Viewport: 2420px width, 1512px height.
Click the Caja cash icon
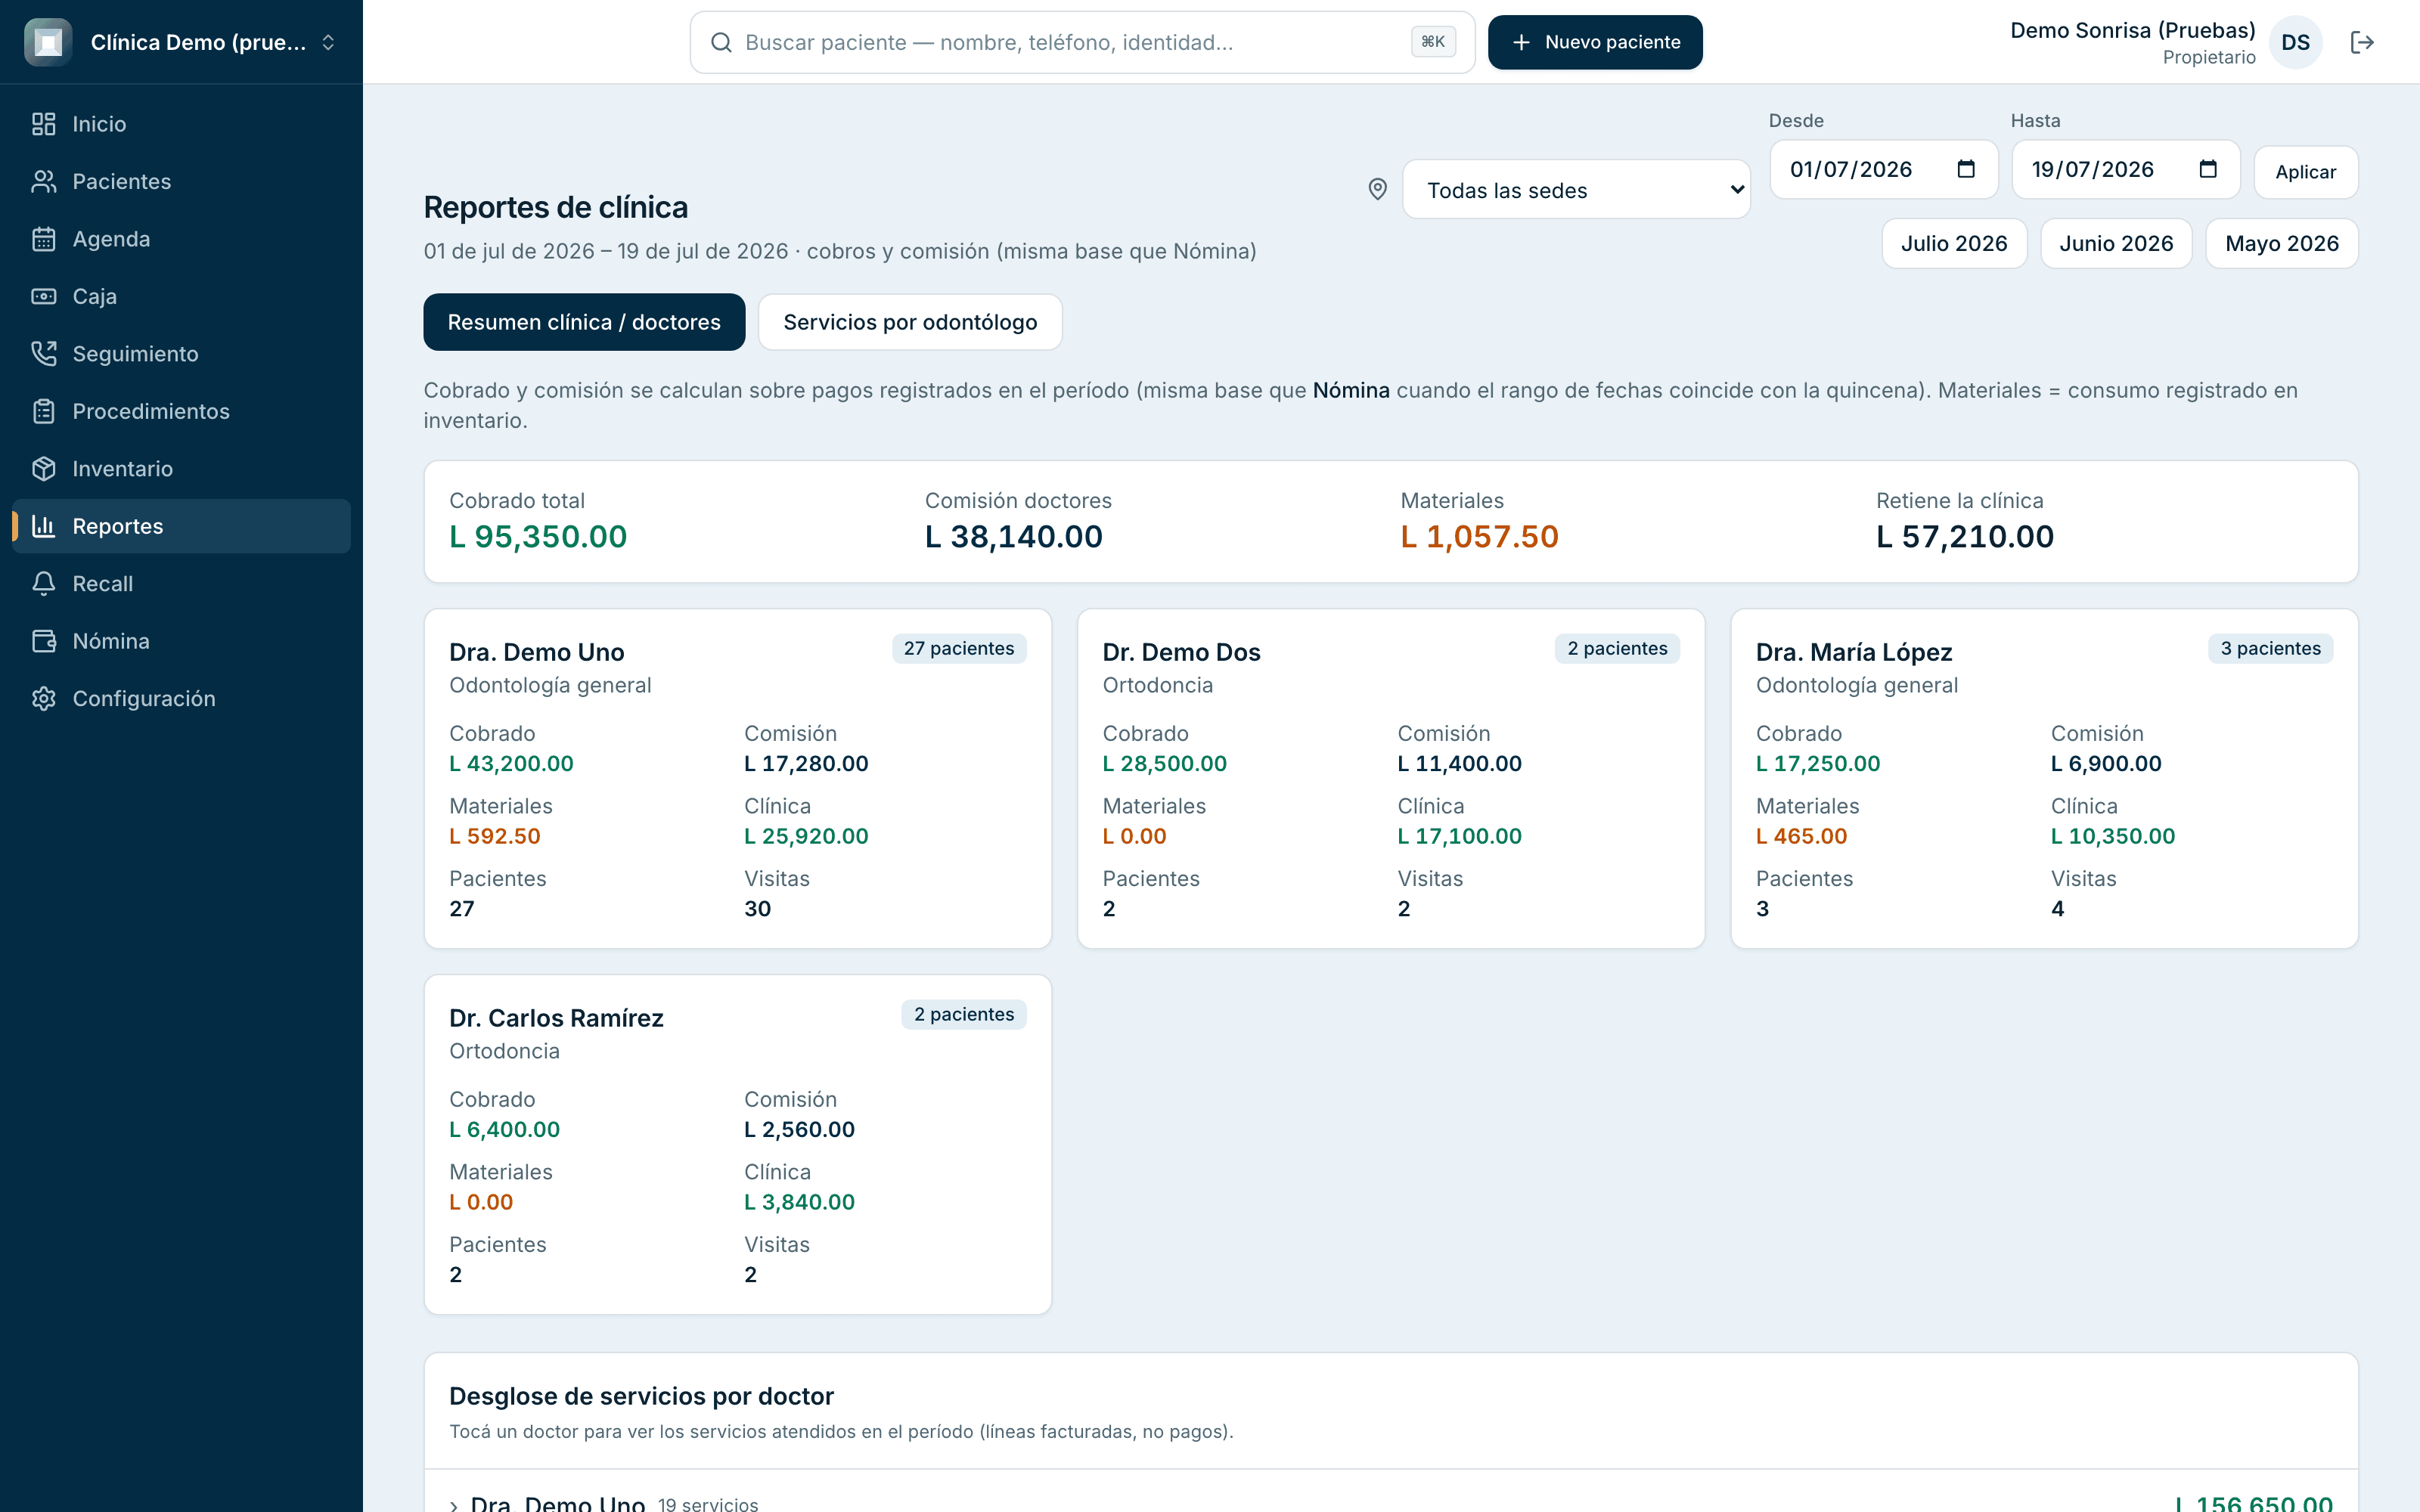43,296
